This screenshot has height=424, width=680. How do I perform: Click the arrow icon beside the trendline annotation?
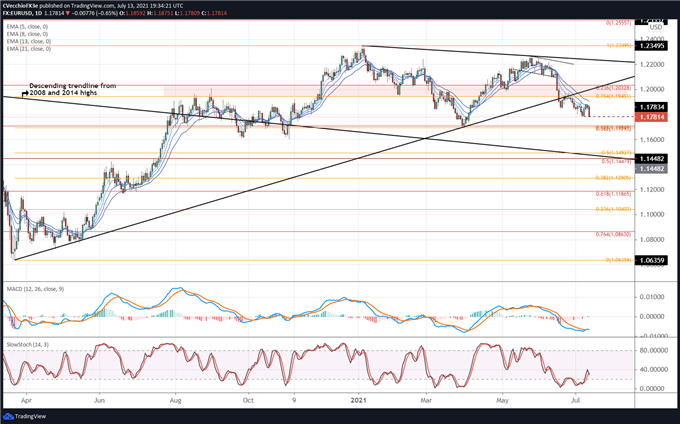coord(25,93)
